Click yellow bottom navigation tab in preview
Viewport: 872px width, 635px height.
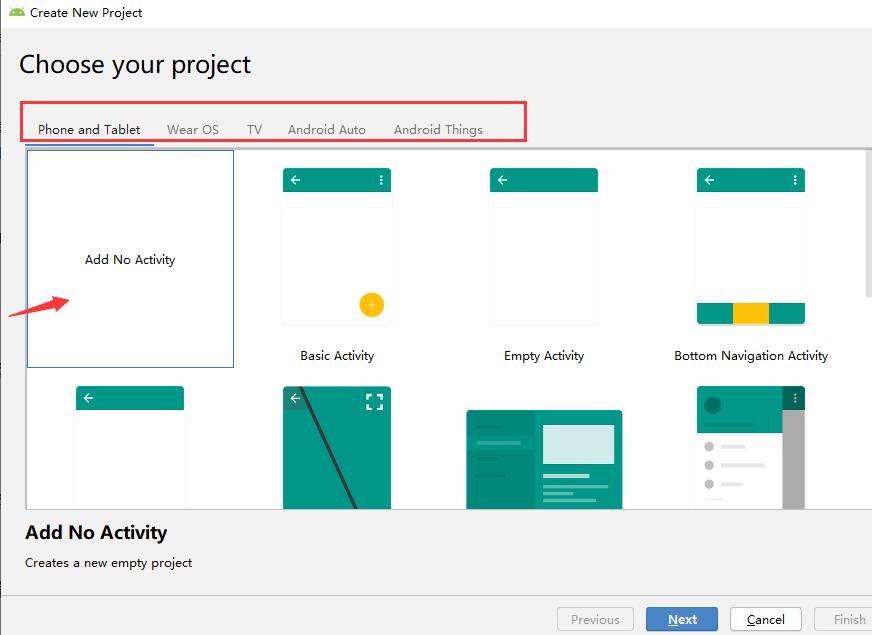[x=751, y=313]
